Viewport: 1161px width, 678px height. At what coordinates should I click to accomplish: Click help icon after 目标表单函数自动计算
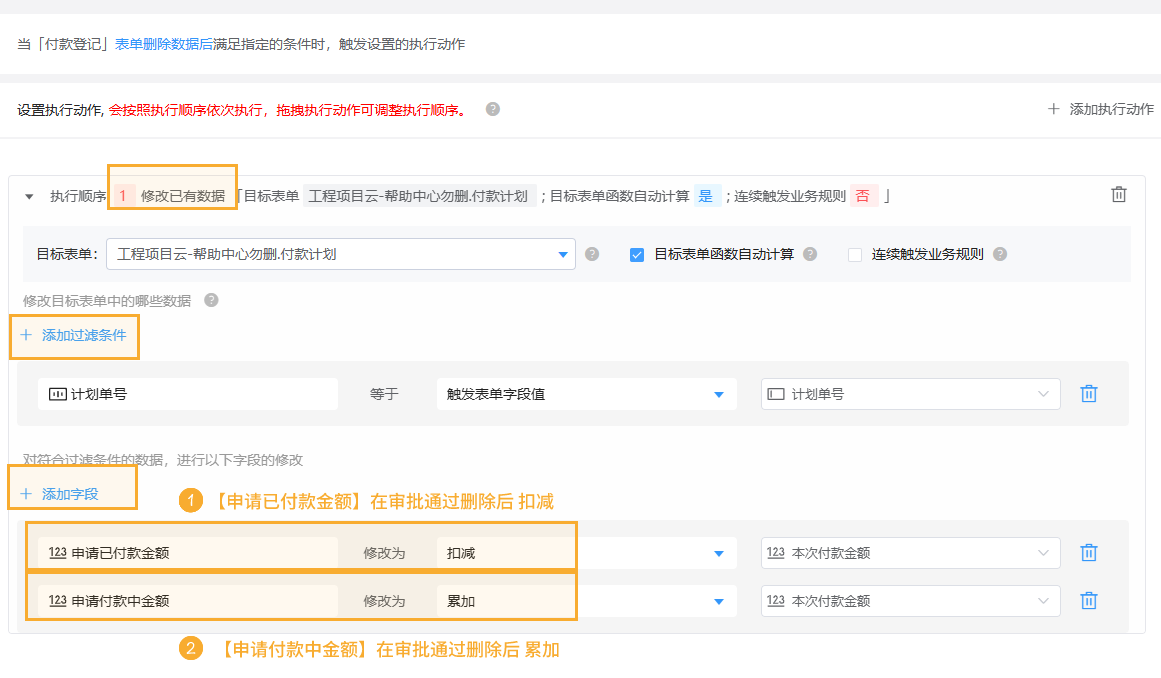(810, 254)
